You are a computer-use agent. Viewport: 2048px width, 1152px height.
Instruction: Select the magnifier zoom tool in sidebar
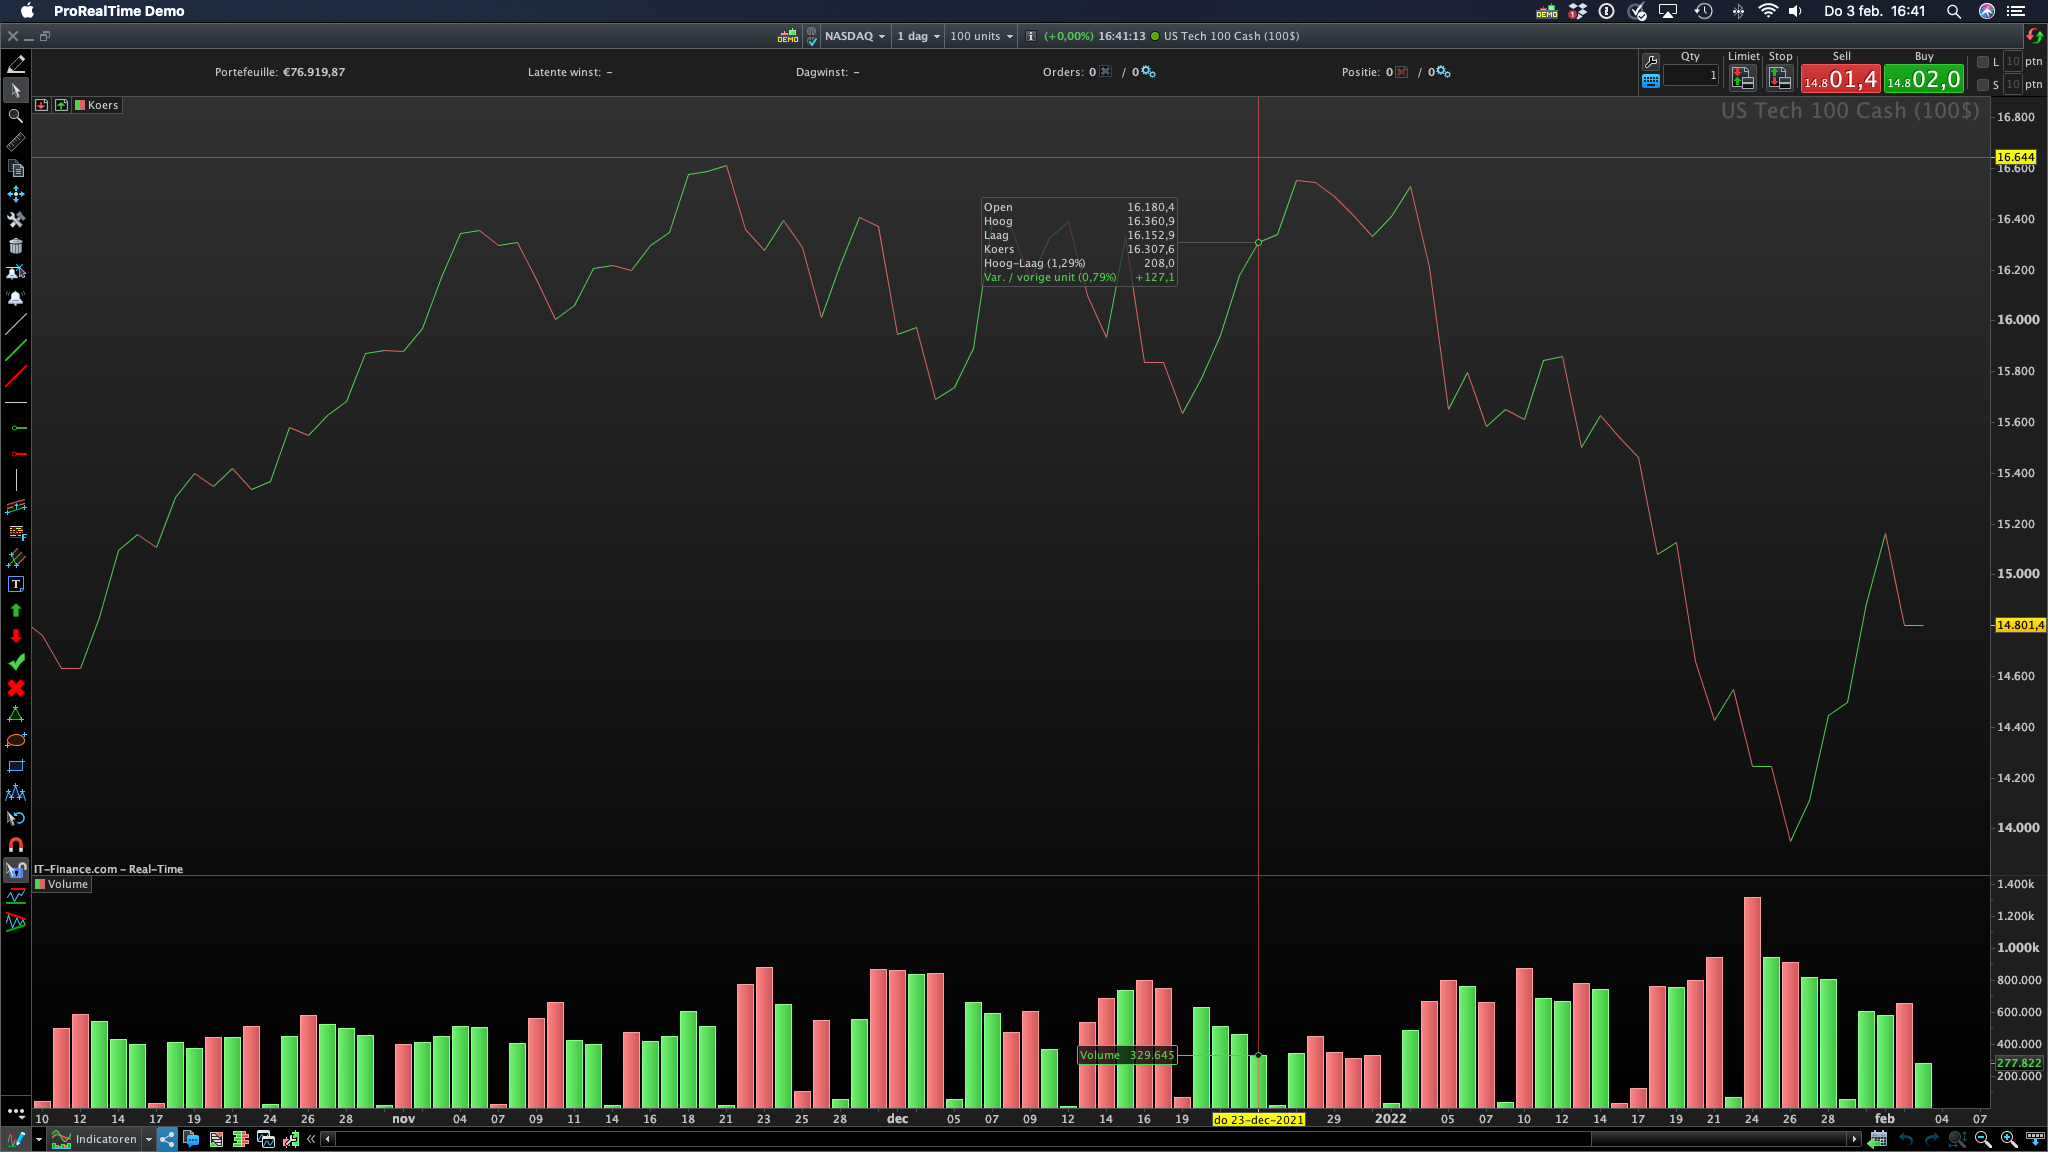point(15,116)
